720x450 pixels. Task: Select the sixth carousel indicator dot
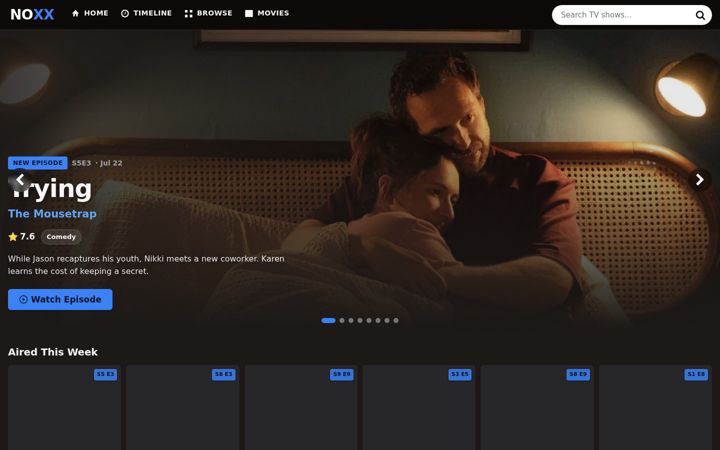coord(378,321)
